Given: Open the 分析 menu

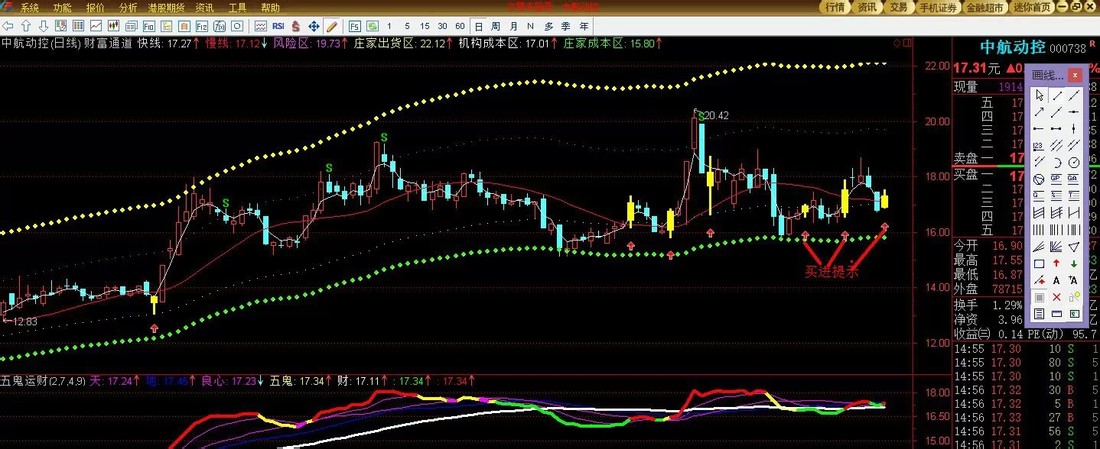Looking at the screenshot, I should pyautogui.click(x=128, y=8).
